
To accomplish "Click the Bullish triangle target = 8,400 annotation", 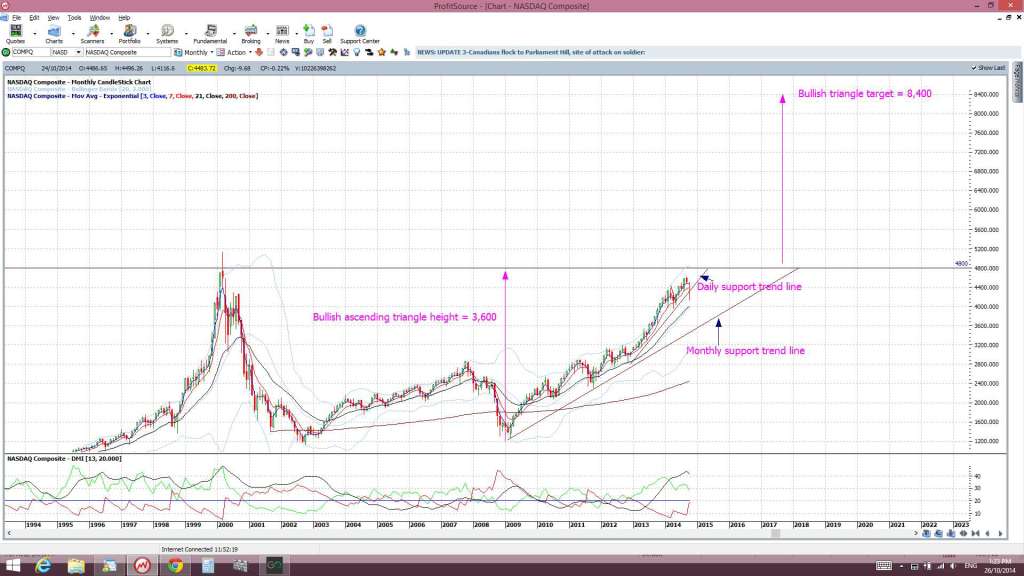I will 865,93.
